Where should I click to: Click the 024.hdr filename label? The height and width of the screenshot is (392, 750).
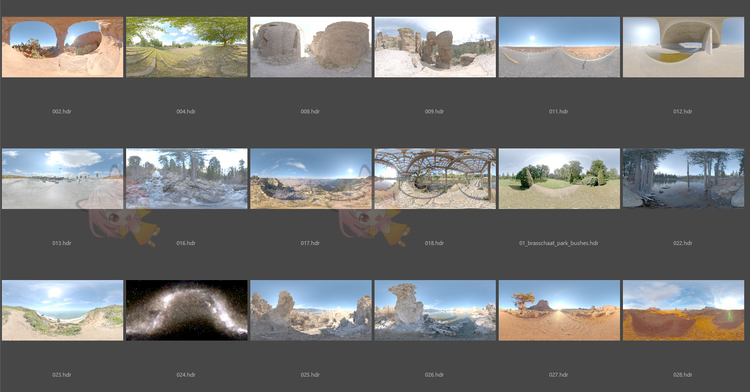pos(186,375)
